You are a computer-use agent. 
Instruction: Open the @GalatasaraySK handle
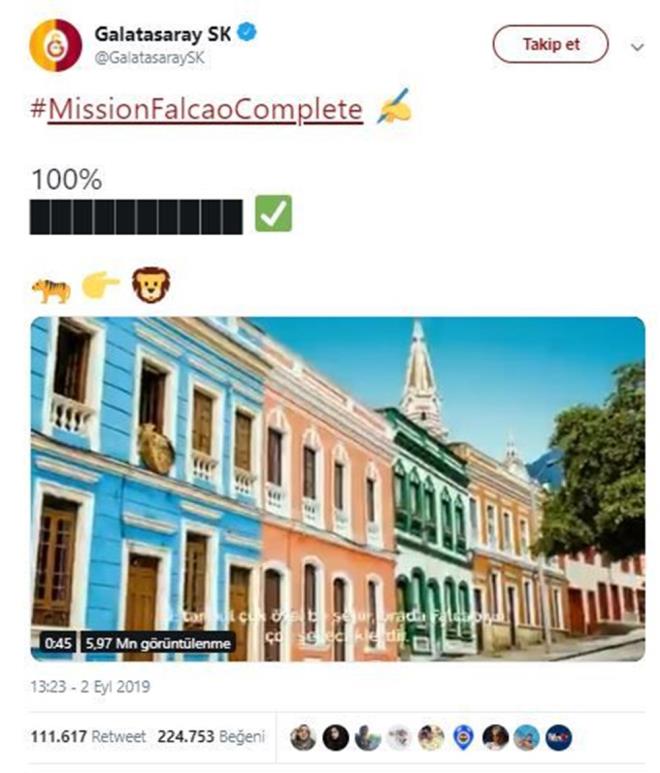pos(149,58)
